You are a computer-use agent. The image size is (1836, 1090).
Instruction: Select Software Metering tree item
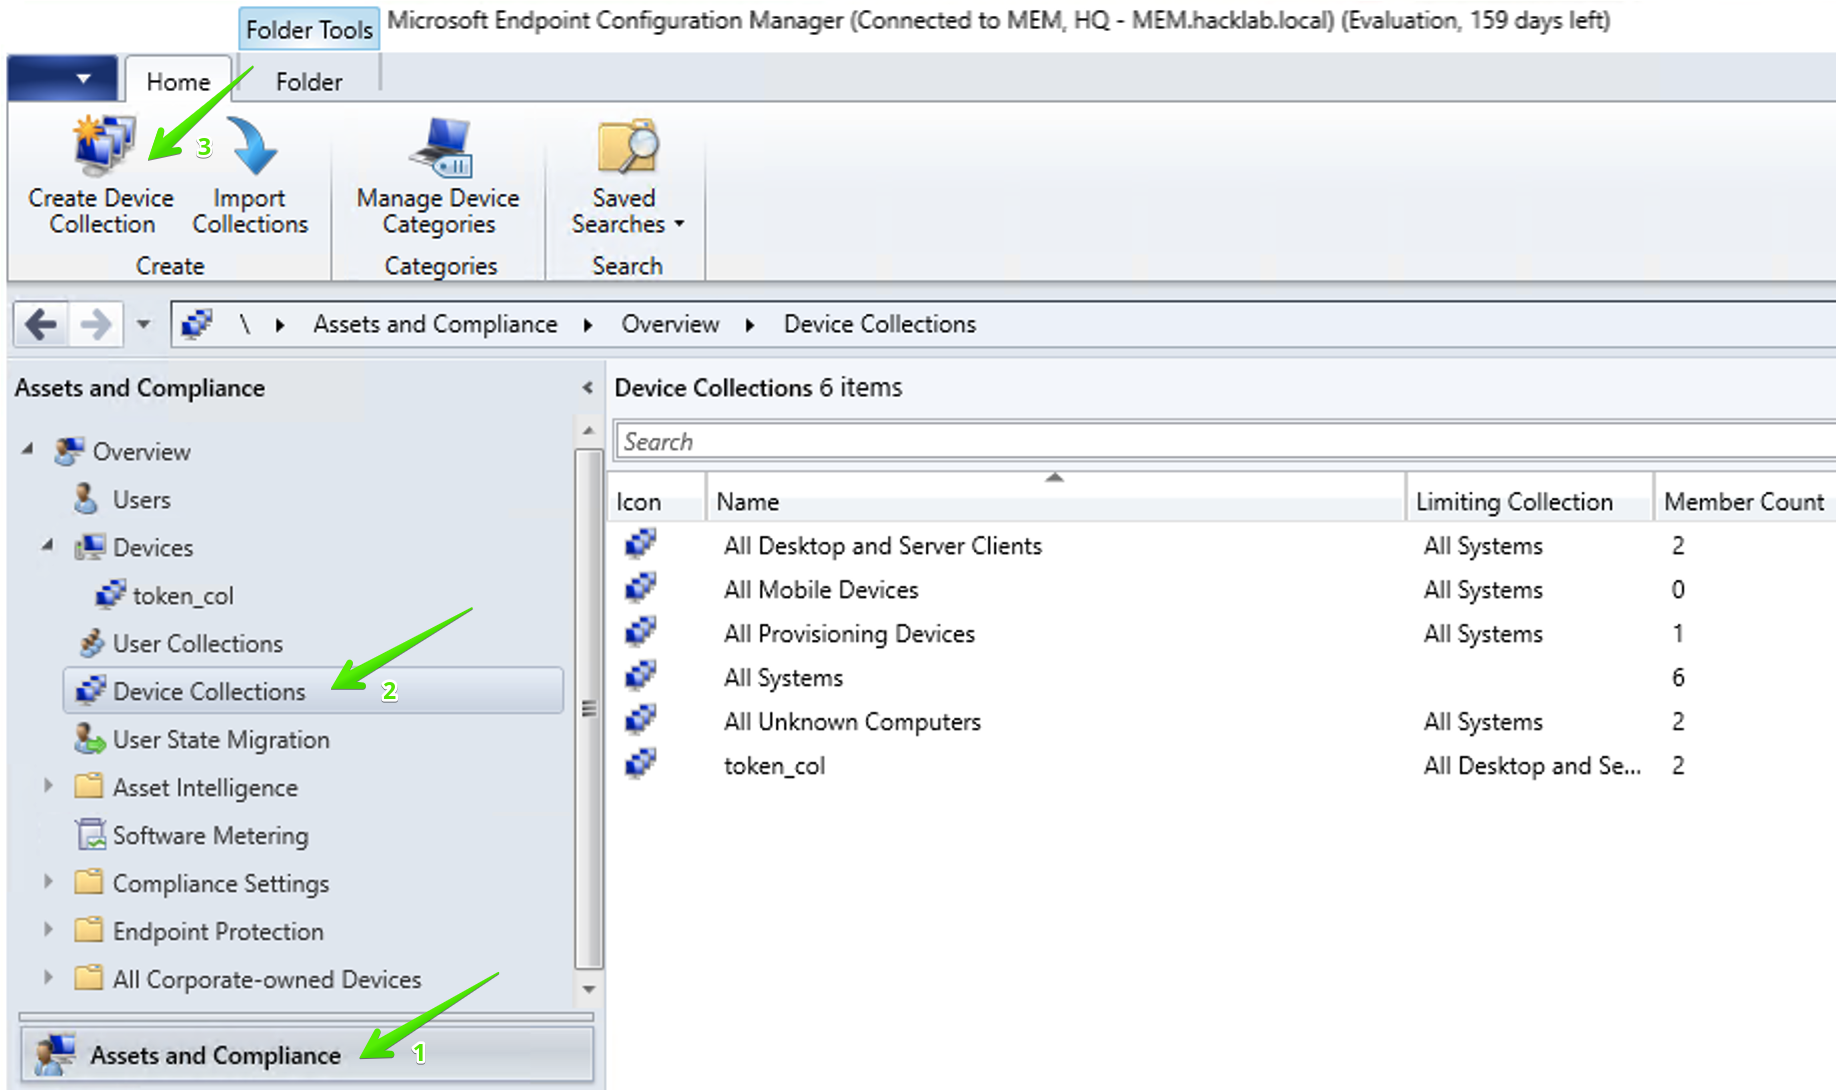click(x=210, y=835)
